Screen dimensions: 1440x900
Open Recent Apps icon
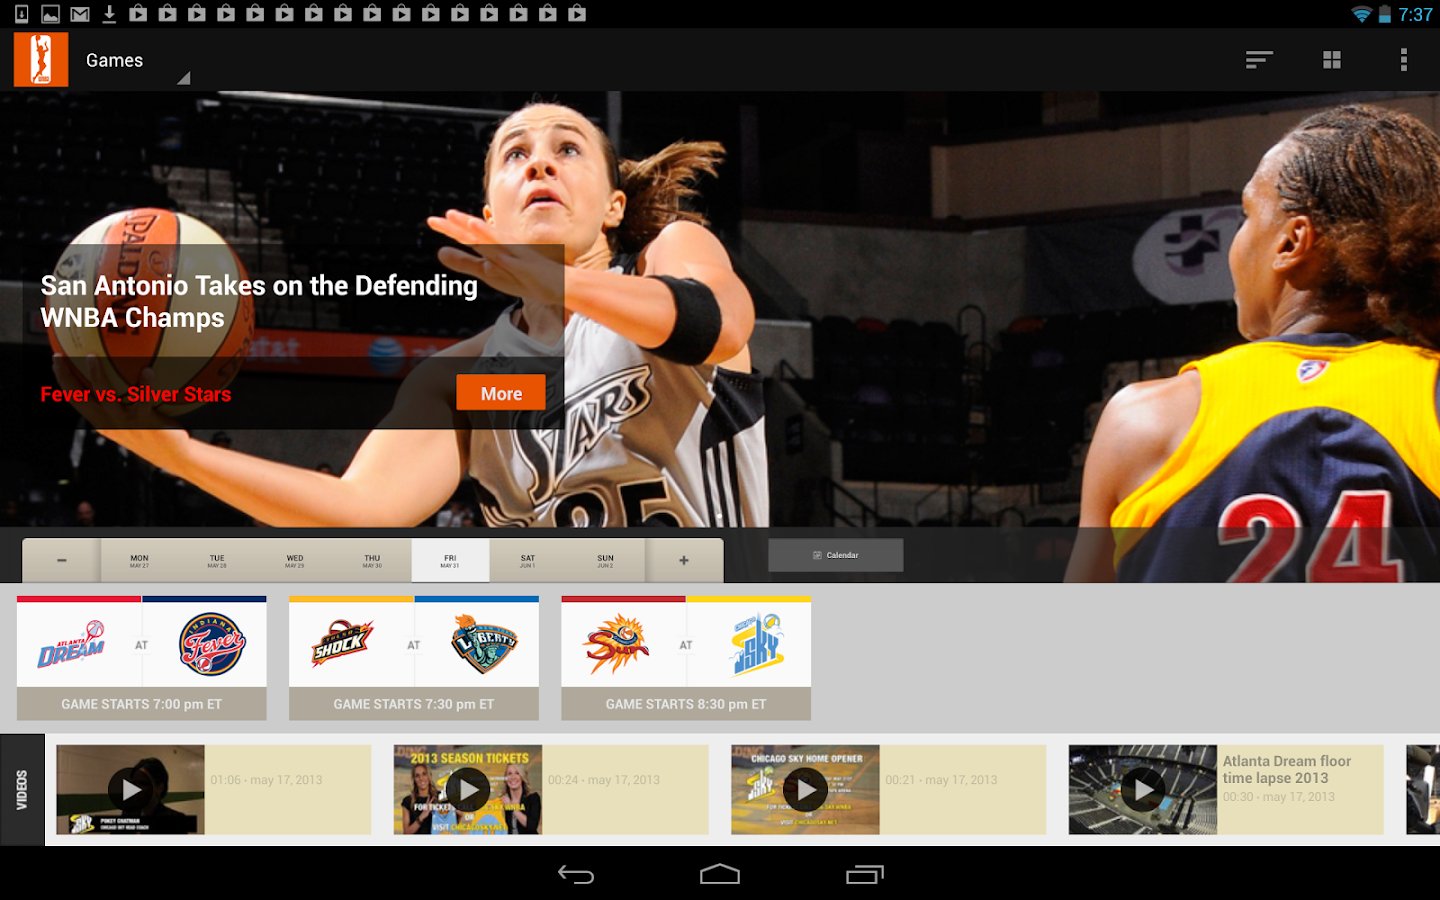click(864, 874)
